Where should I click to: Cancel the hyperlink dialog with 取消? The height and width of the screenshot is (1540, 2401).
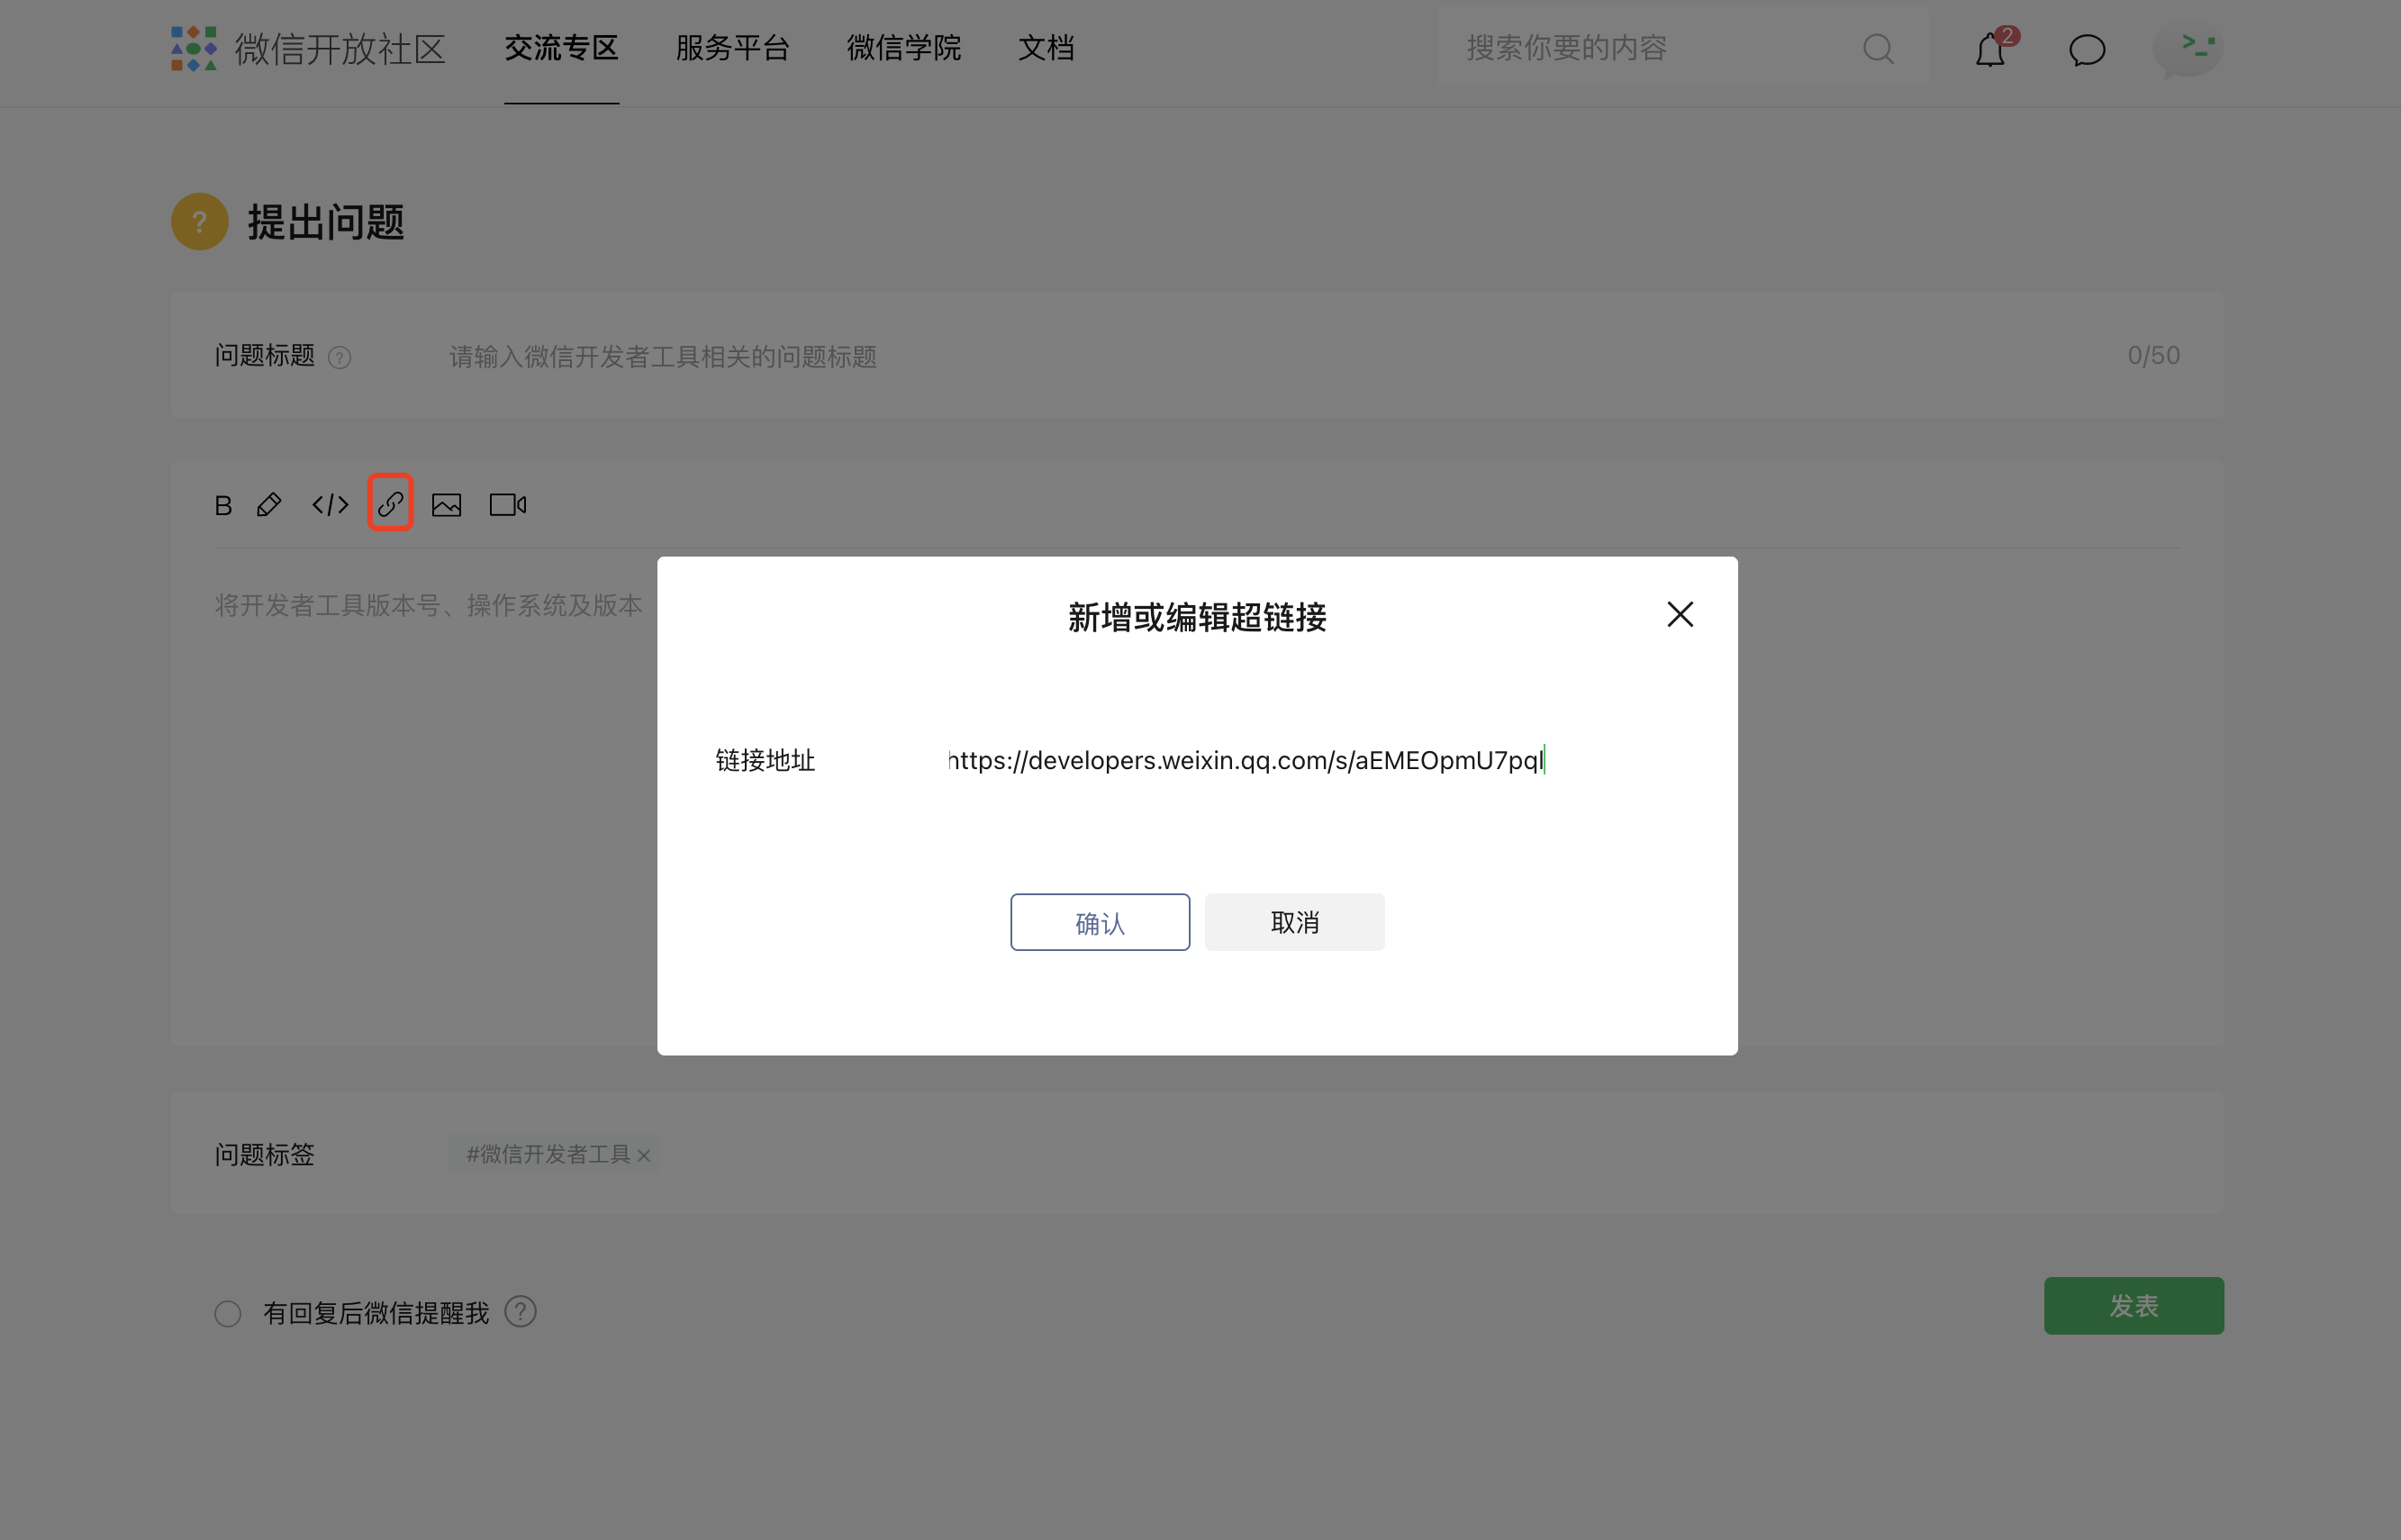coord(1294,922)
